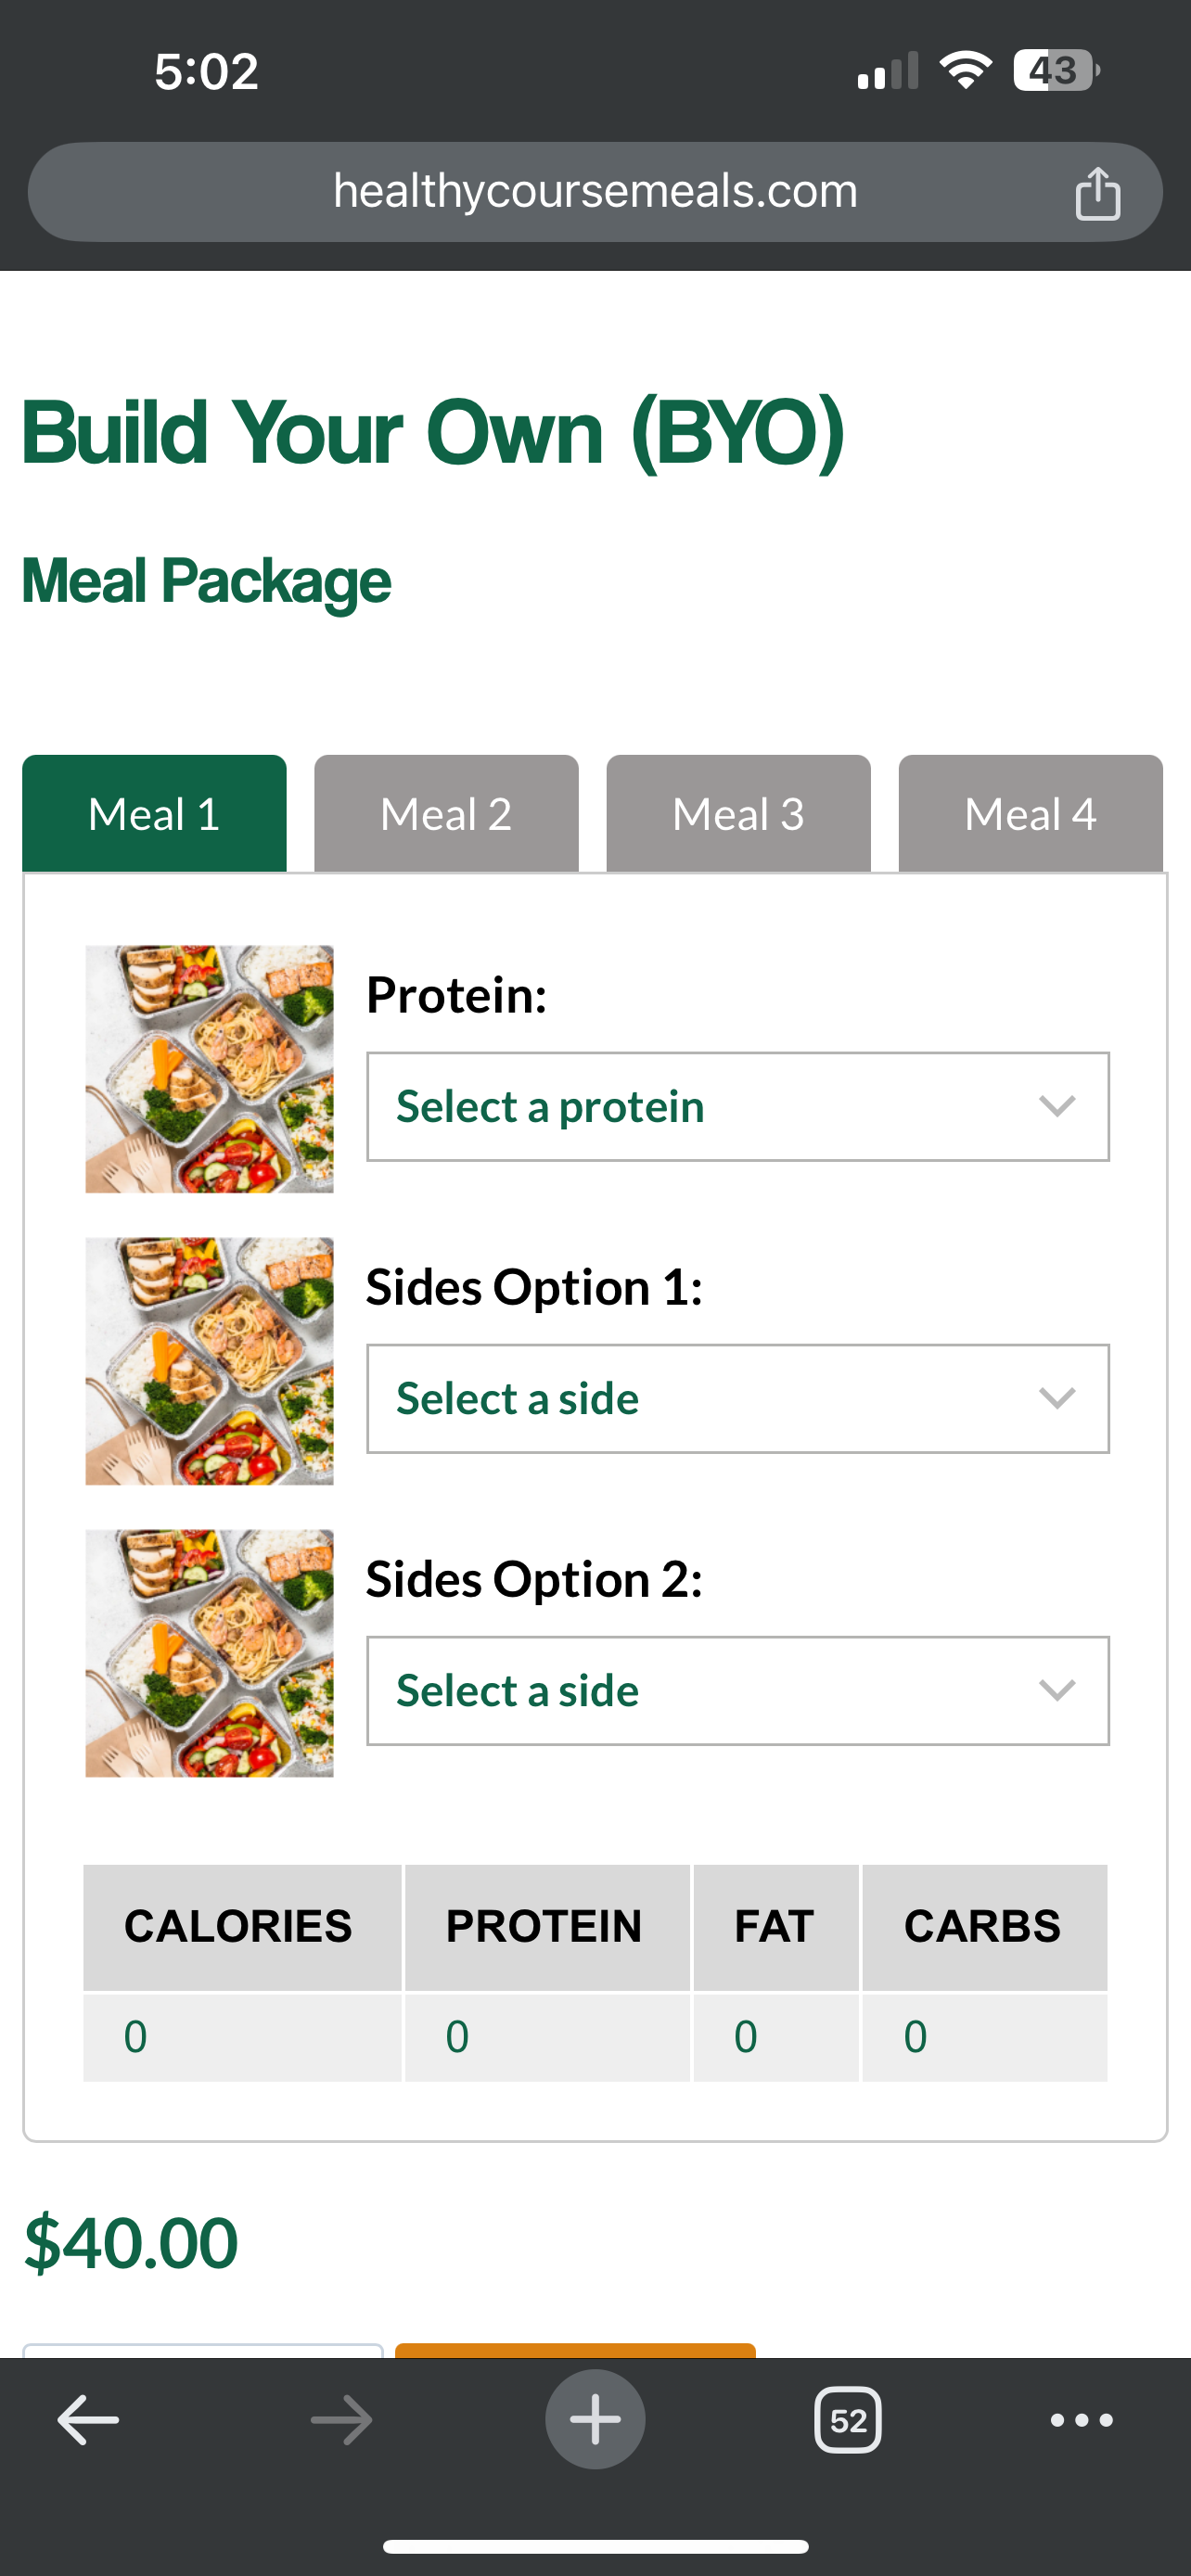The image size is (1191, 2576).
Task: Tap the Wi-Fi status icon
Action: [x=965, y=71]
